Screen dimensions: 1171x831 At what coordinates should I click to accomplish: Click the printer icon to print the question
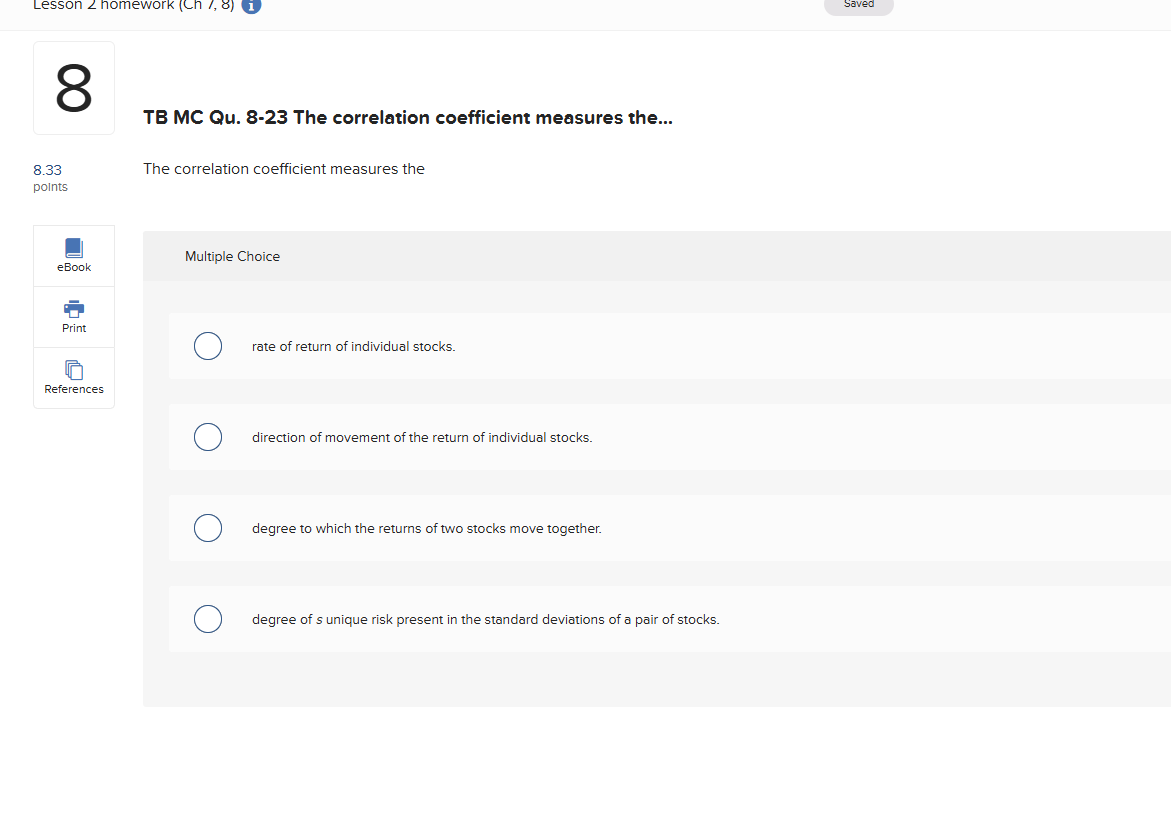(x=73, y=310)
